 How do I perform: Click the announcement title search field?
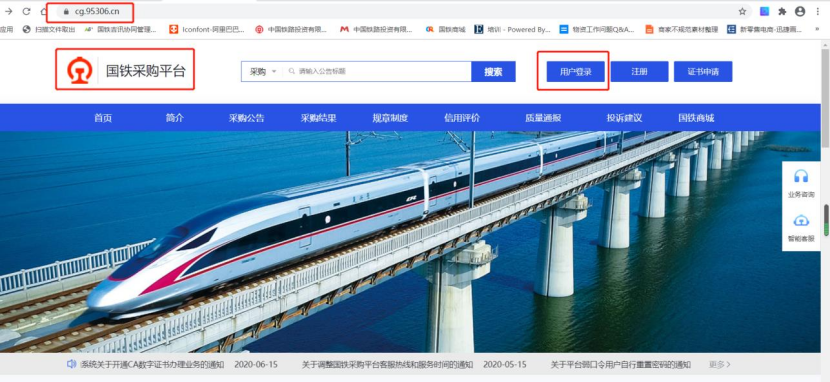pyautogui.click(x=377, y=71)
